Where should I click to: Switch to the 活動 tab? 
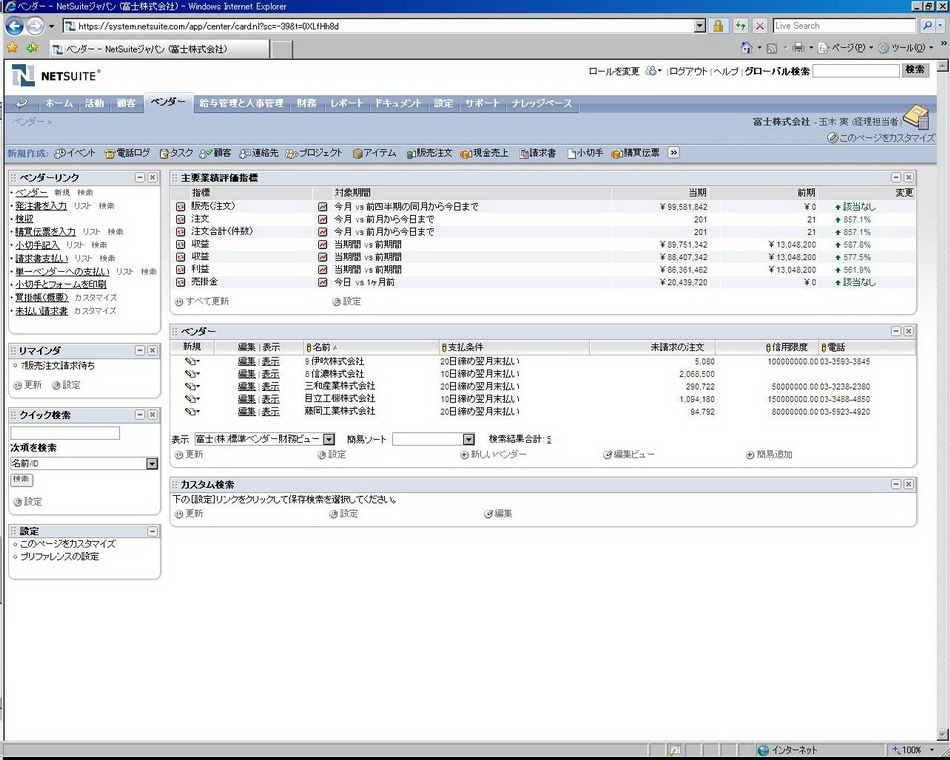tap(94, 104)
